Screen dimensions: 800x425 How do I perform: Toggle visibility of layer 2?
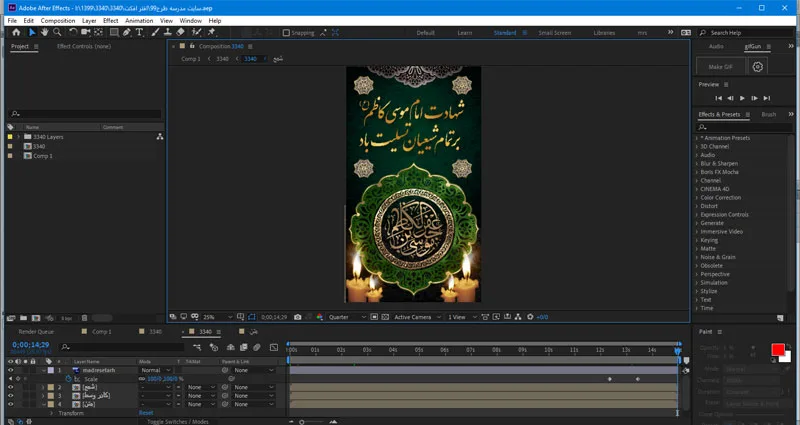click(10, 387)
